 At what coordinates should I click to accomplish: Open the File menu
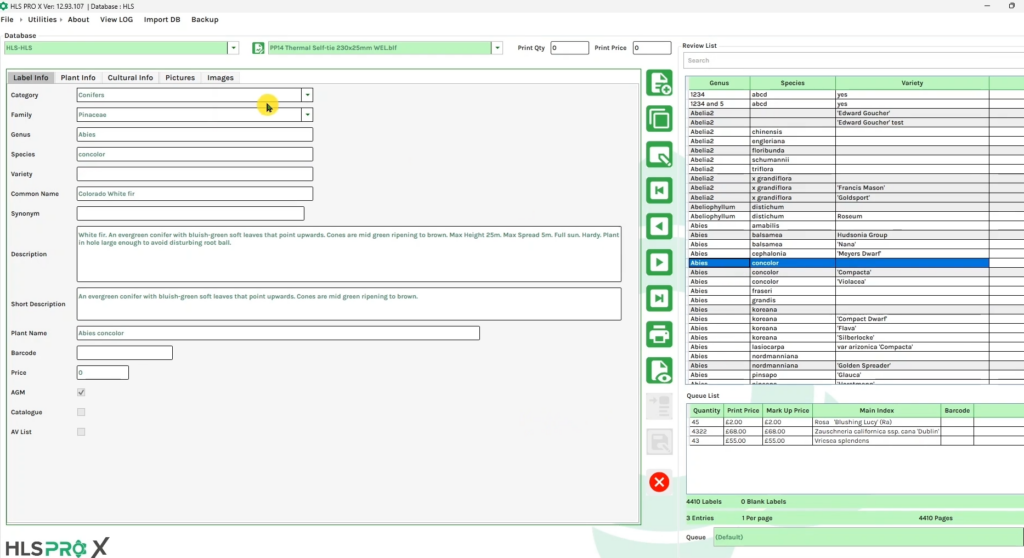click(x=7, y=20)
